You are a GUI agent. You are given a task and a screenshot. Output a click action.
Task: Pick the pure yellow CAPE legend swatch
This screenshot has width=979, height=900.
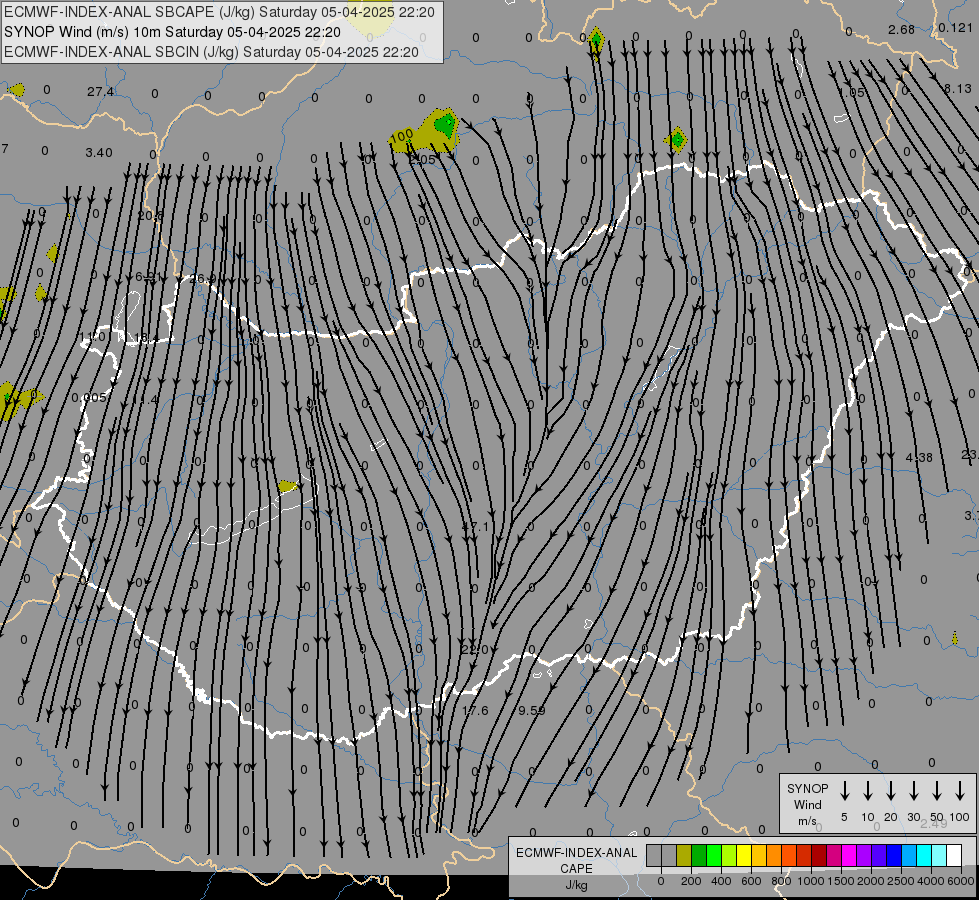tap(744, 856)
